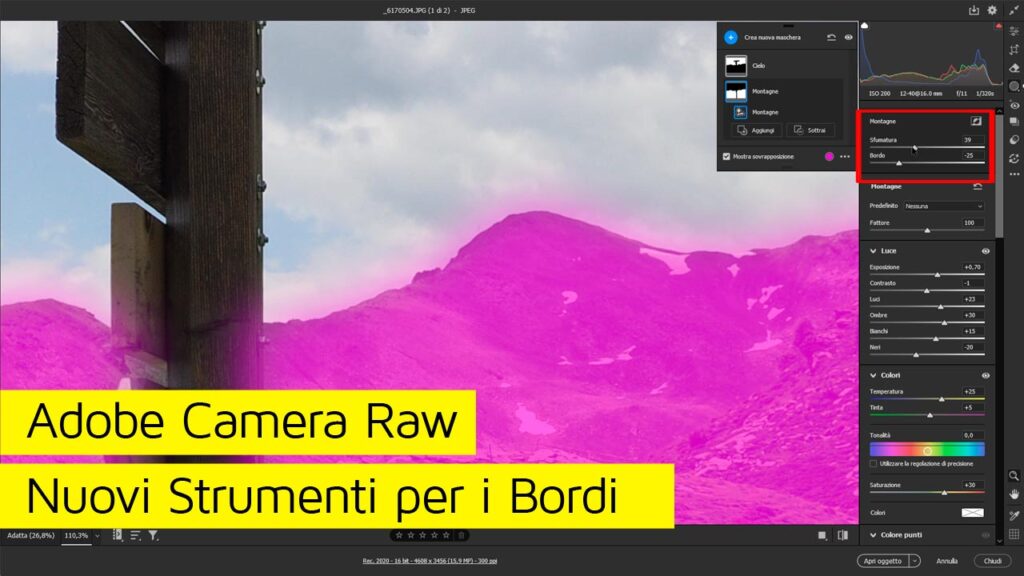1024x576 pixels.
Task: Select the Cielo mask thumbnail
Action: (736, 65)
